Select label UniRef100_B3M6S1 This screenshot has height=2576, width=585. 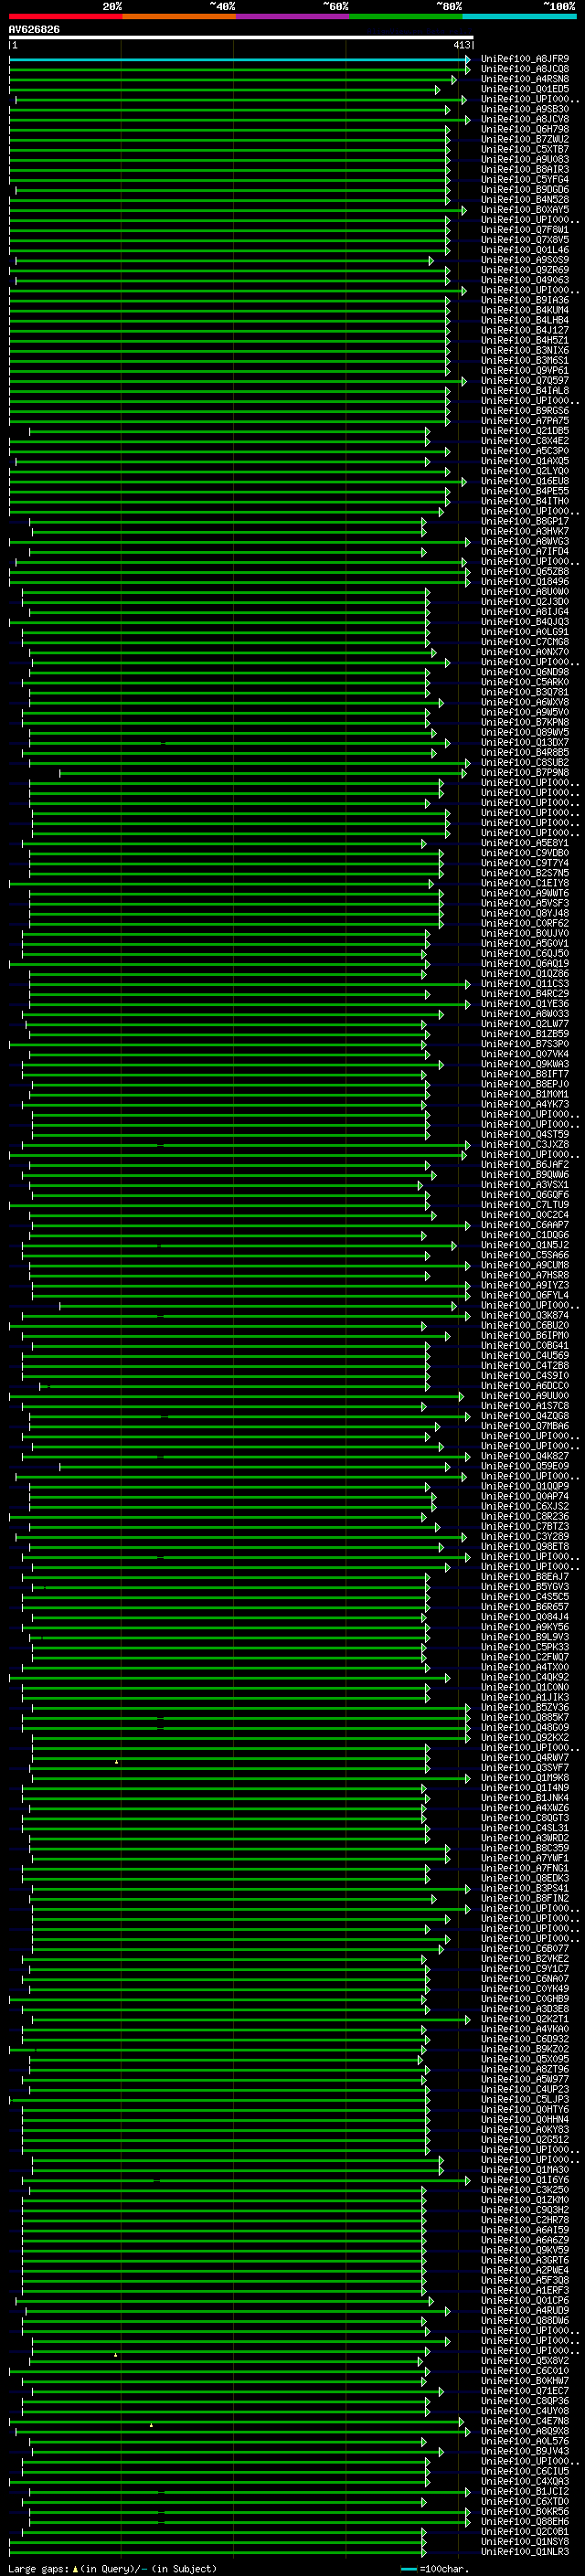coord(525,360)
